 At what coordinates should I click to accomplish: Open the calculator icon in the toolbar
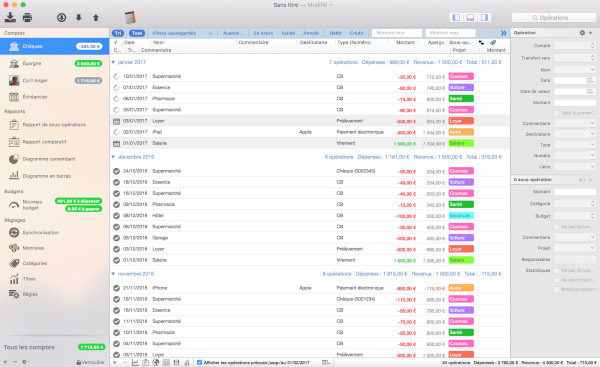tap(130, 17)
